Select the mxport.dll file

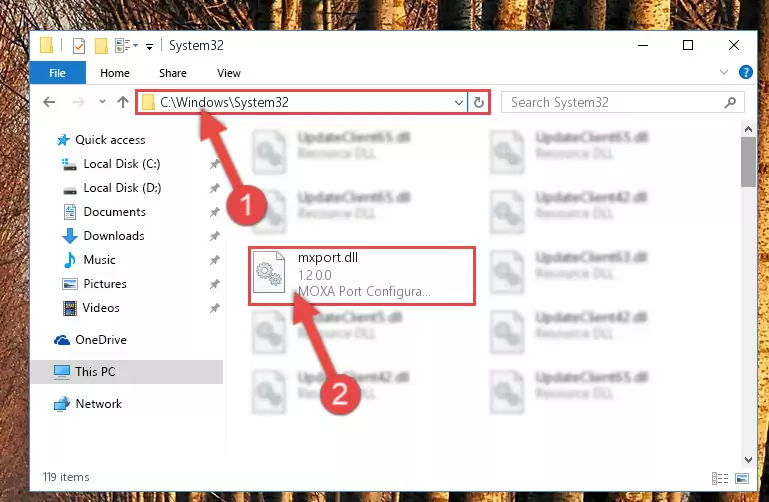click(x=362, y=276)
